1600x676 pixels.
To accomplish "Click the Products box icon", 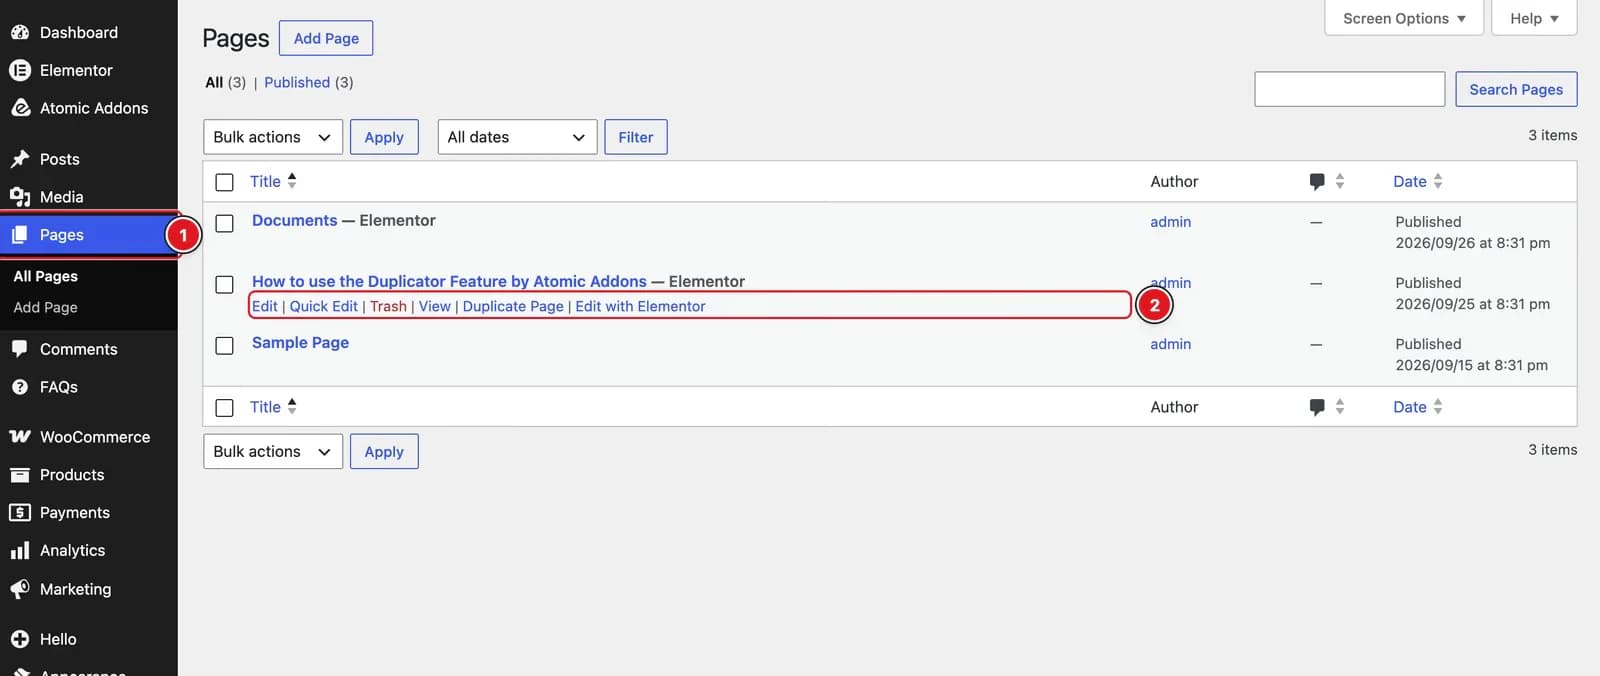I will tap(19, 475).
